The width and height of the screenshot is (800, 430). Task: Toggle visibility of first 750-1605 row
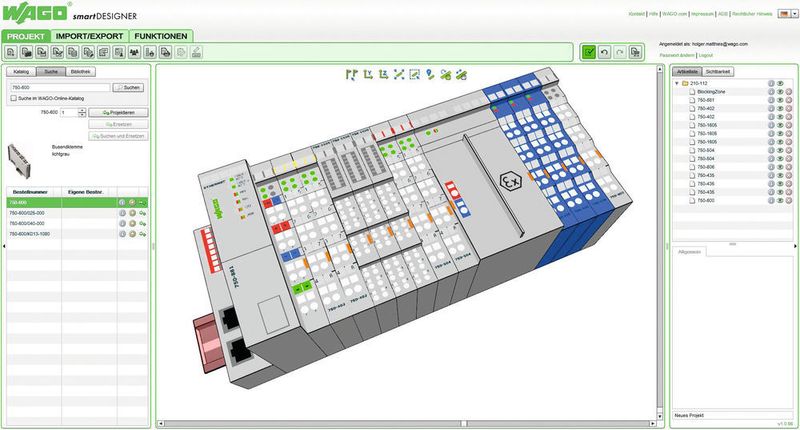pyautogui.click(x=780, y=125)
